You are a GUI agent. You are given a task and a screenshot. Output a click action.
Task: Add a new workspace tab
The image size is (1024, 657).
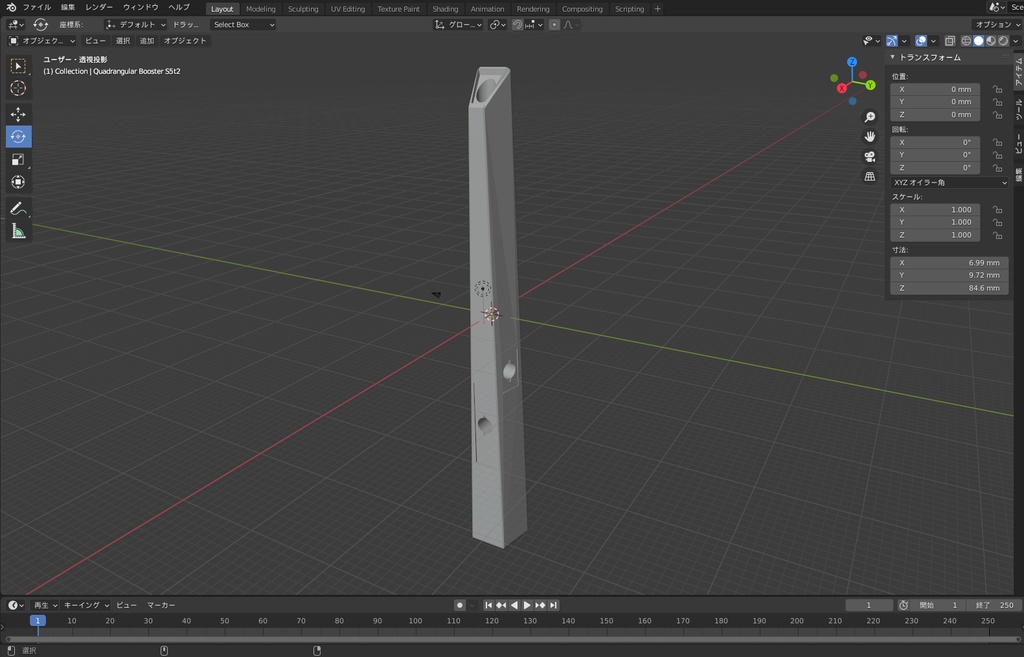tap(658, 9)
